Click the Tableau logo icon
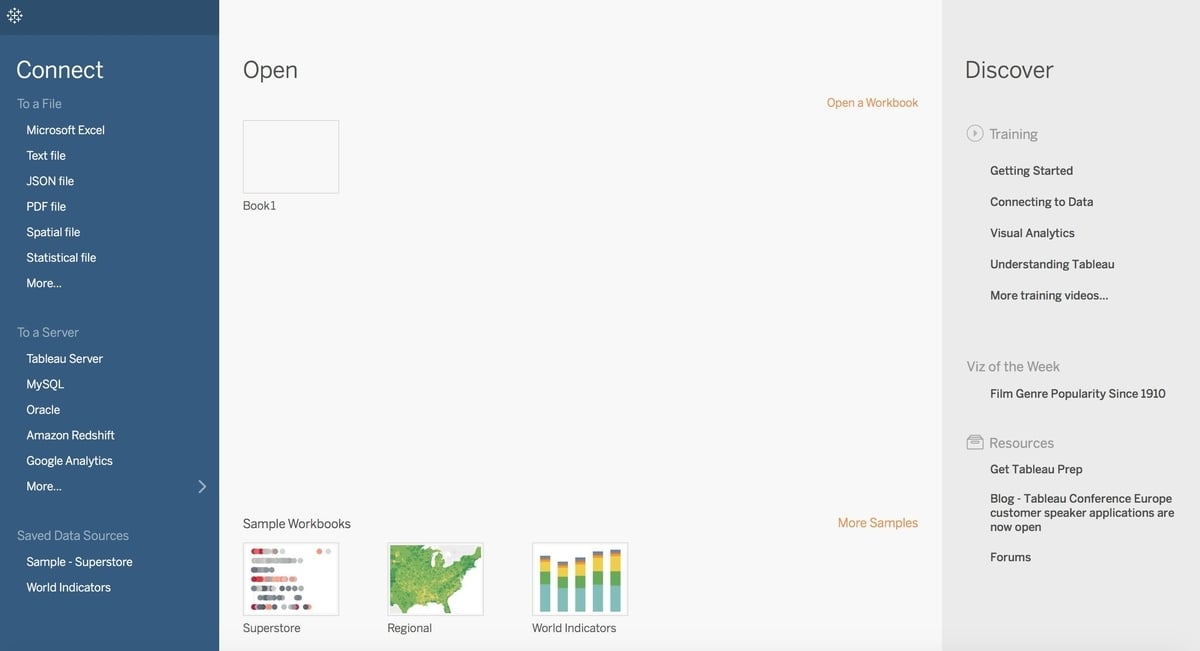This screenshot has height=651, width=1200. tap(14, 15)
